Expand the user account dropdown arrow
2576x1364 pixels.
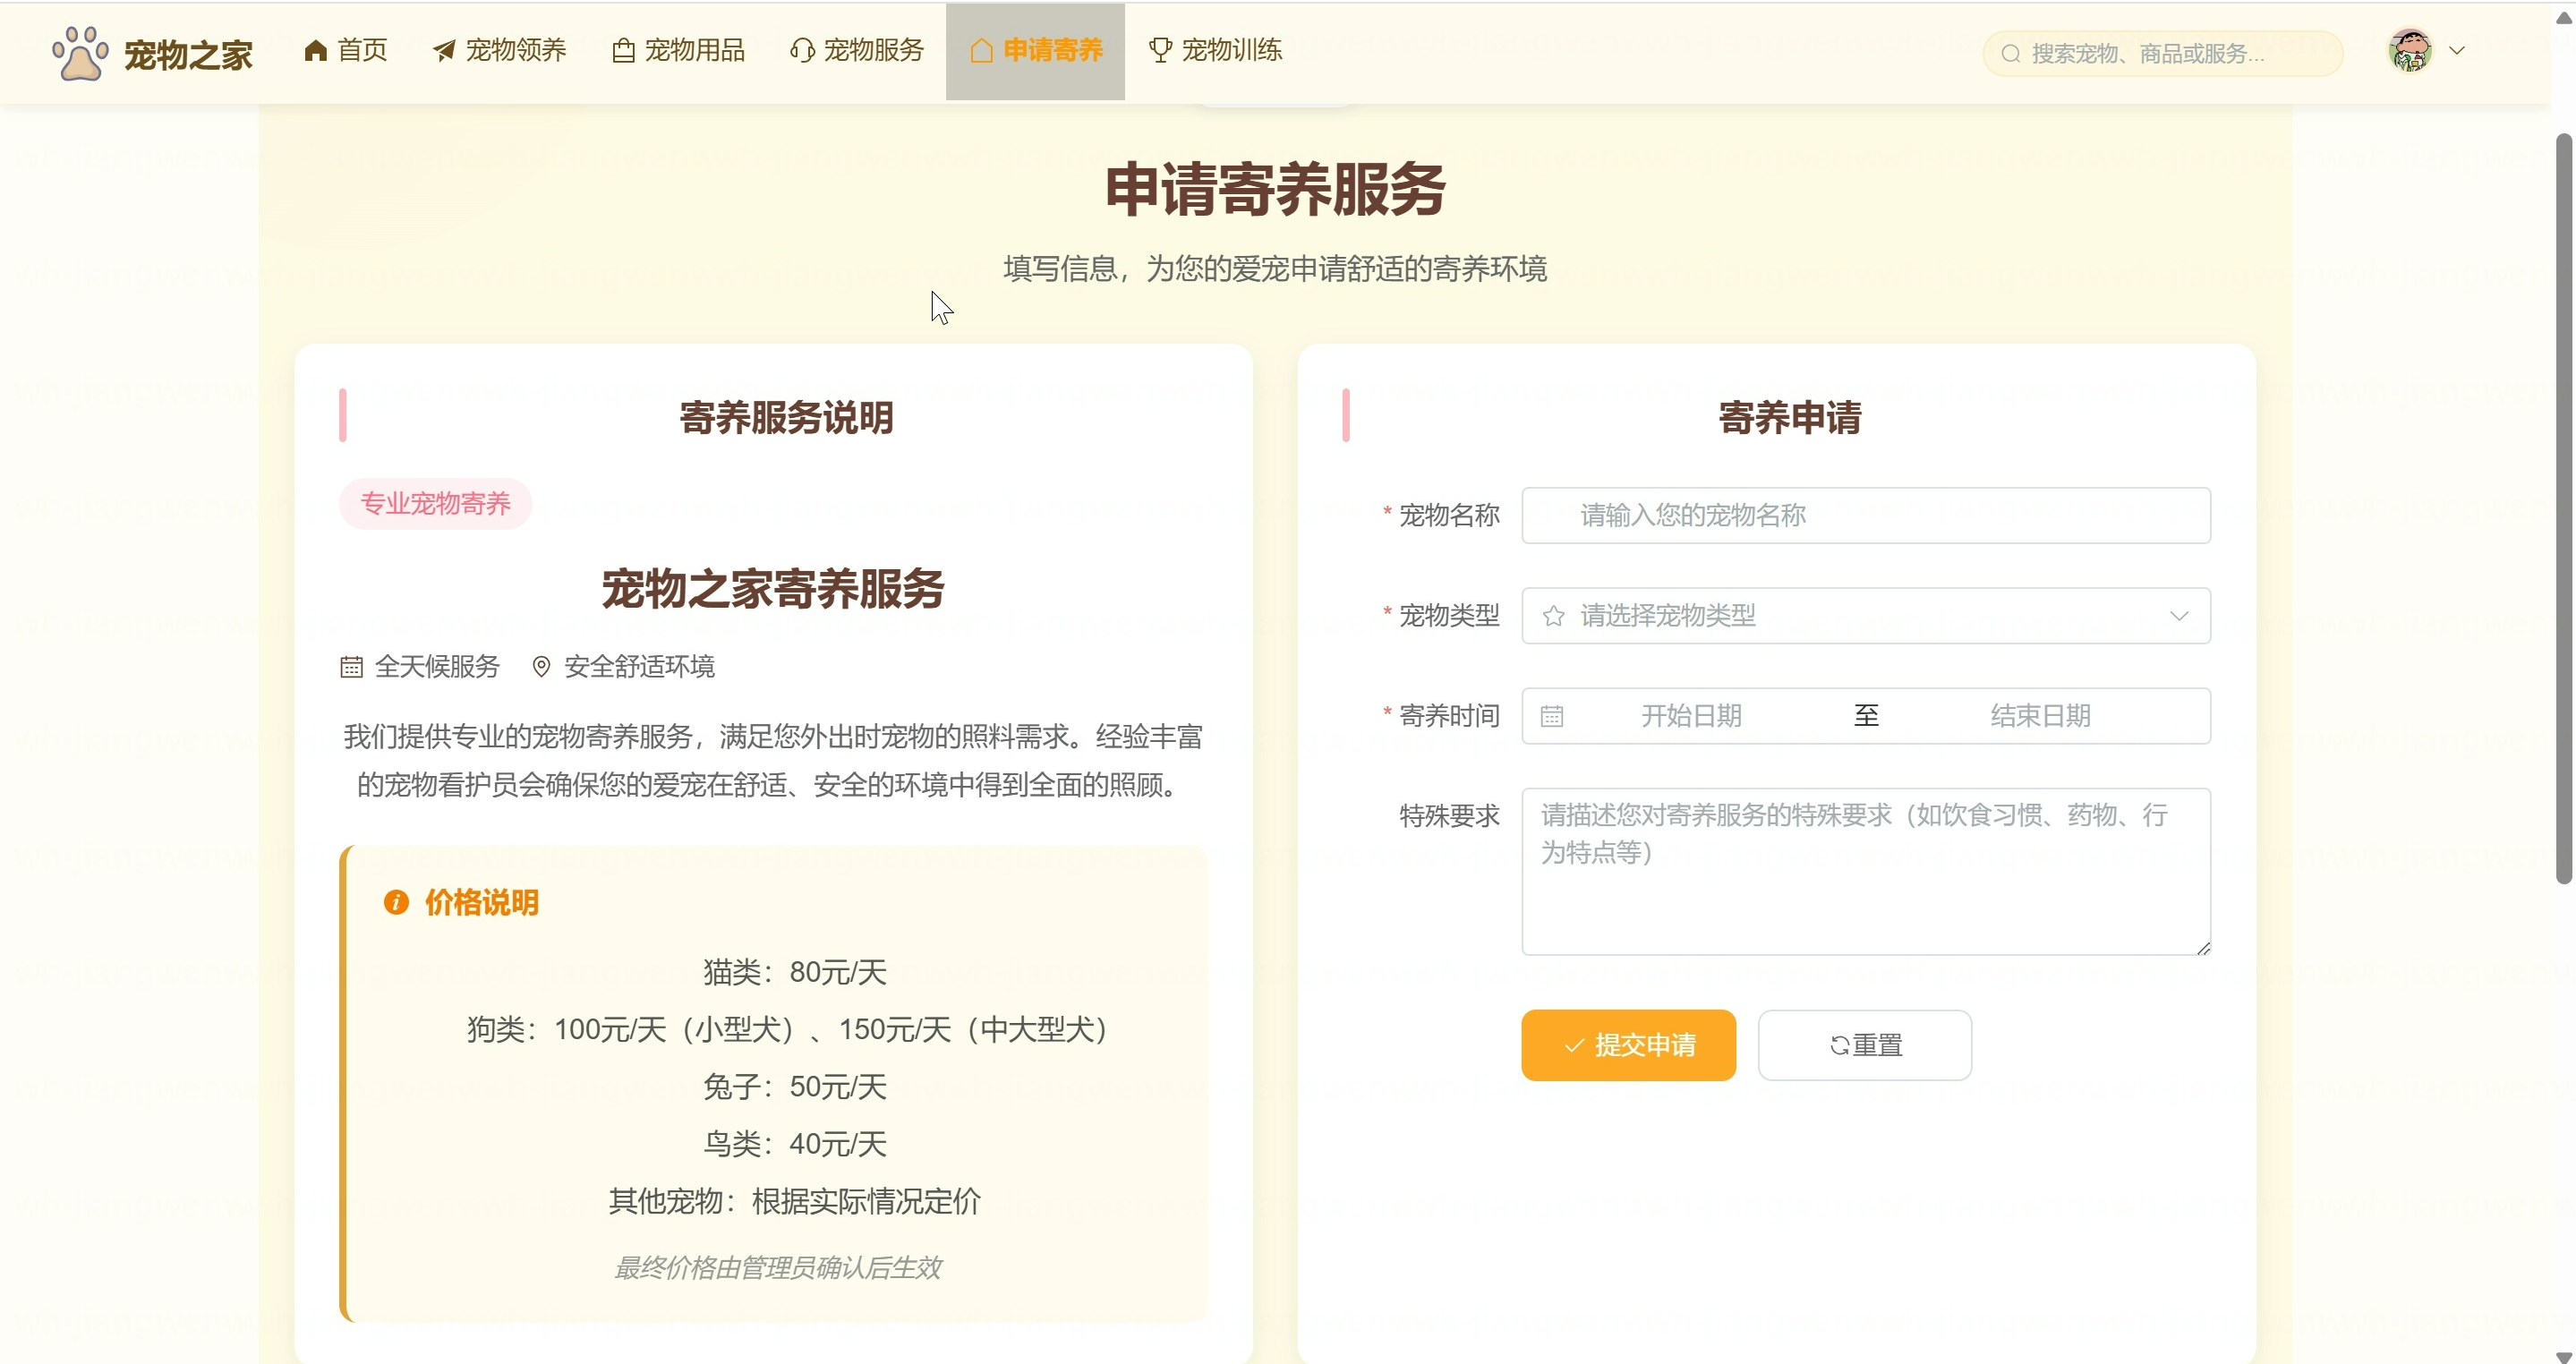click(2457, 50)
